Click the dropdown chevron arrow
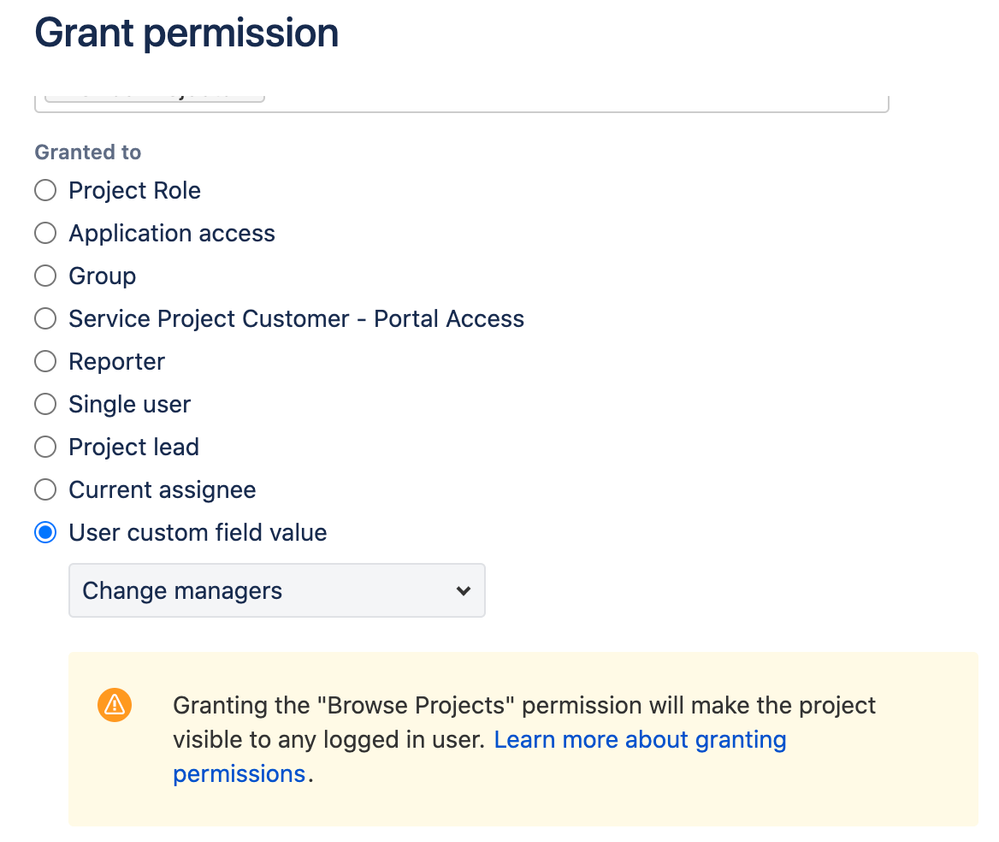This screenshot has height=842, width=999. pyautogui.click(x=463, y=591)
